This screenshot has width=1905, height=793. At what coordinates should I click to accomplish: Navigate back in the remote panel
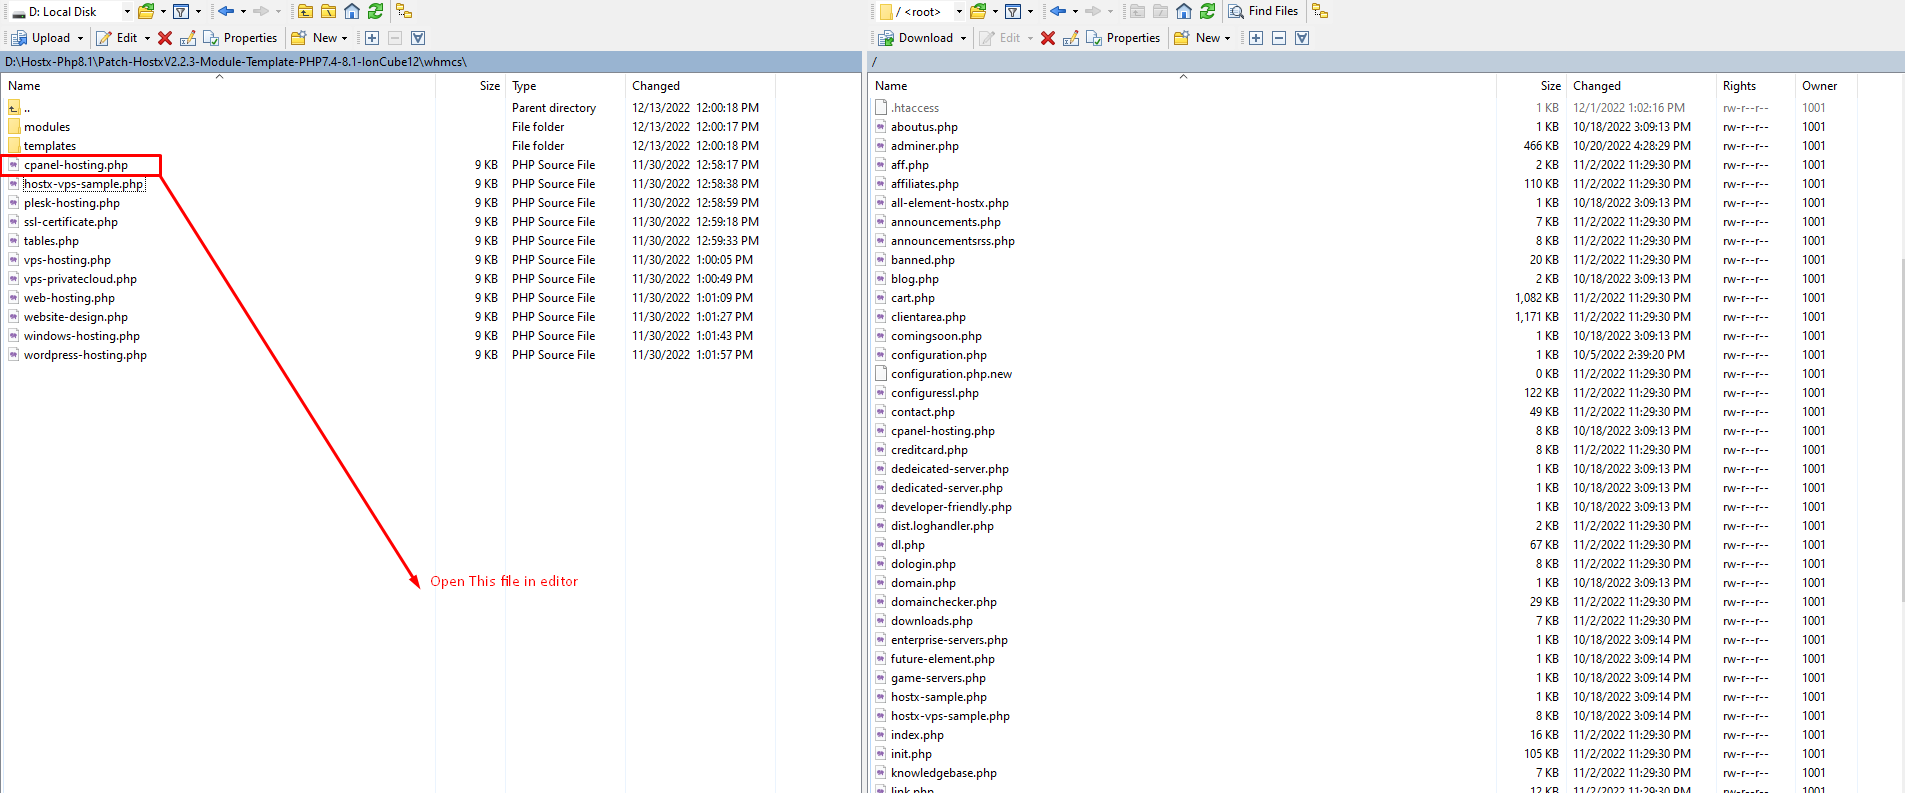pyautogui.click(x=1057, y=11)
